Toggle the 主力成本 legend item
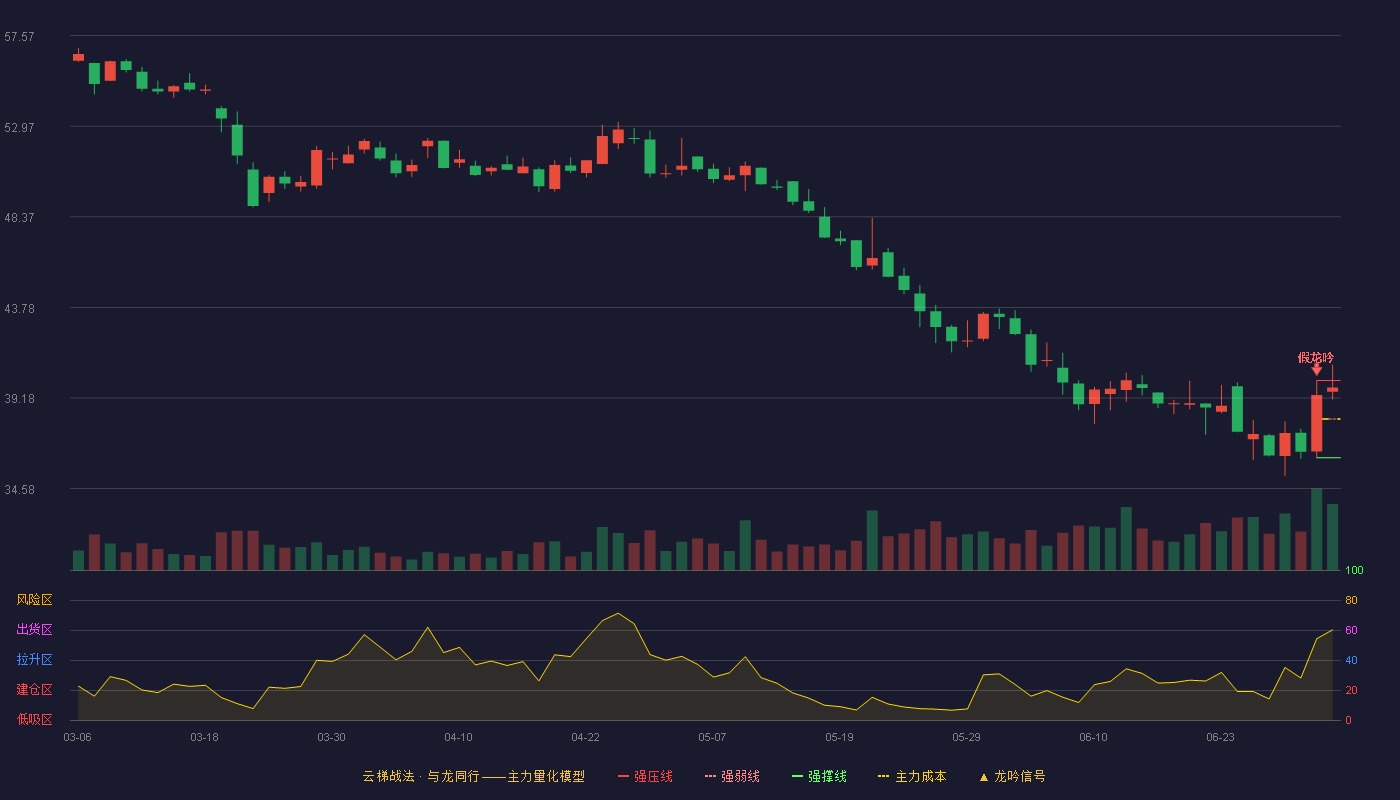 coord(912,776)
